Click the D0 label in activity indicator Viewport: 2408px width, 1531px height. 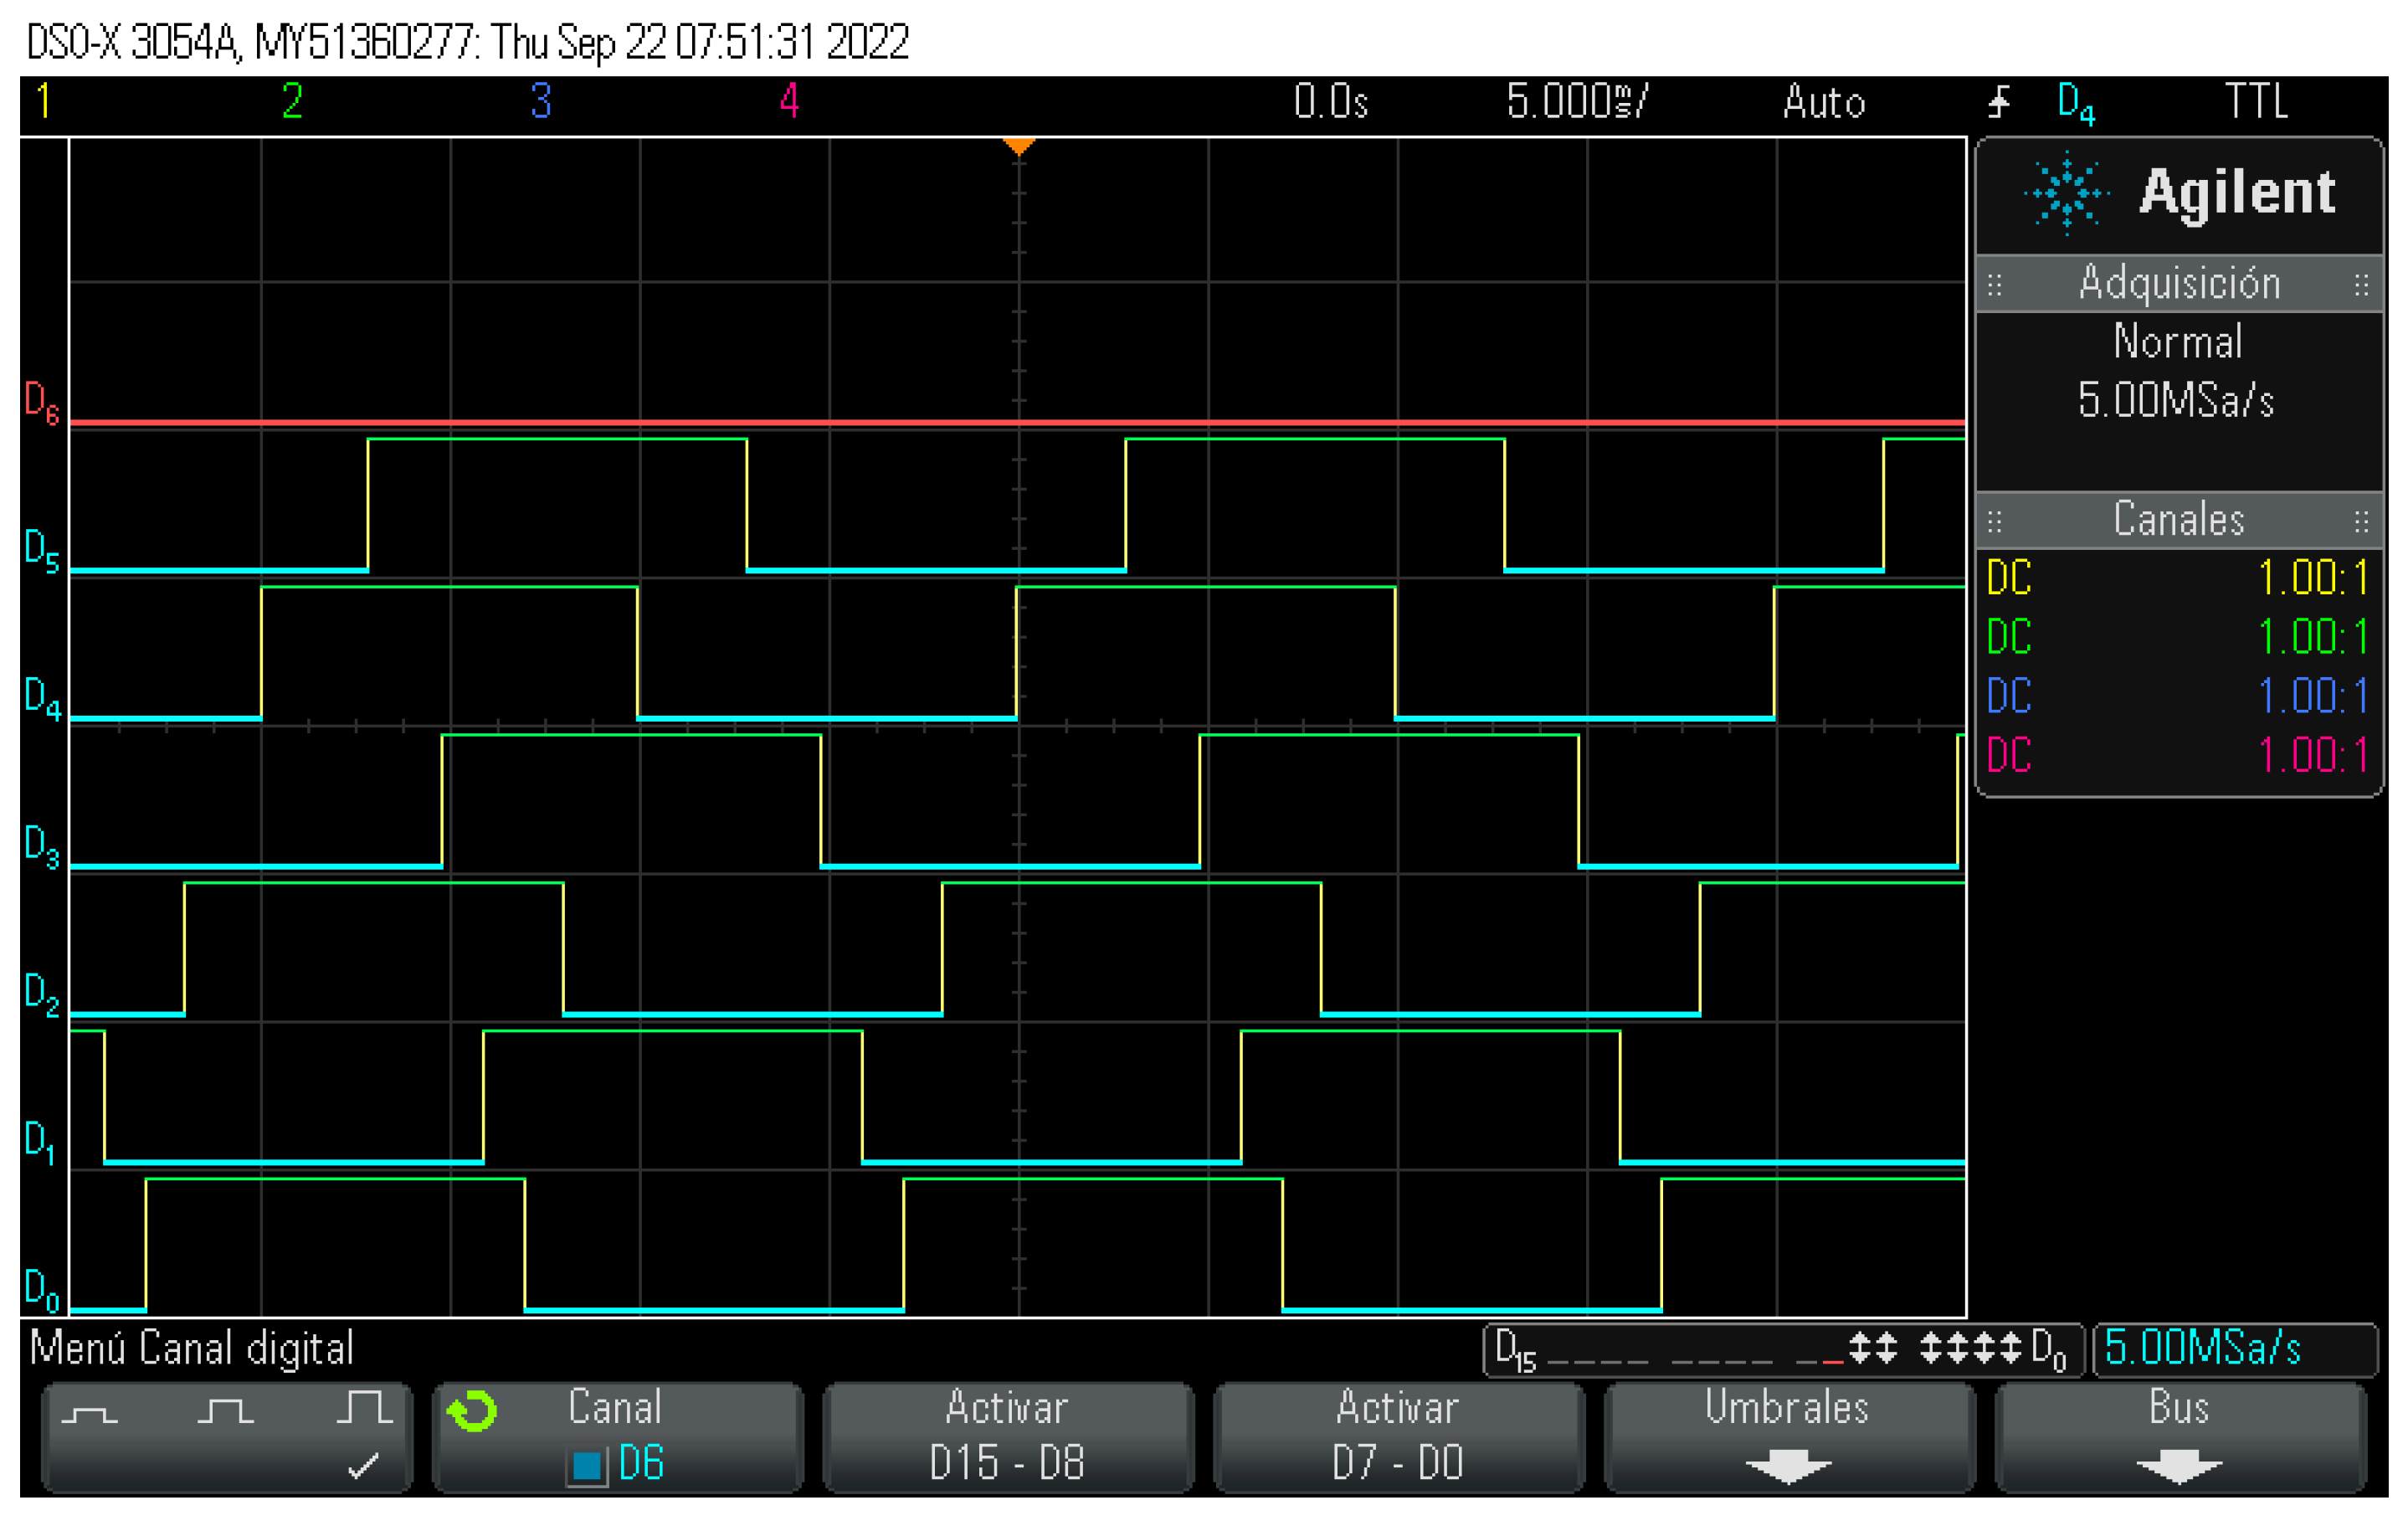tap(2048, 1350)
